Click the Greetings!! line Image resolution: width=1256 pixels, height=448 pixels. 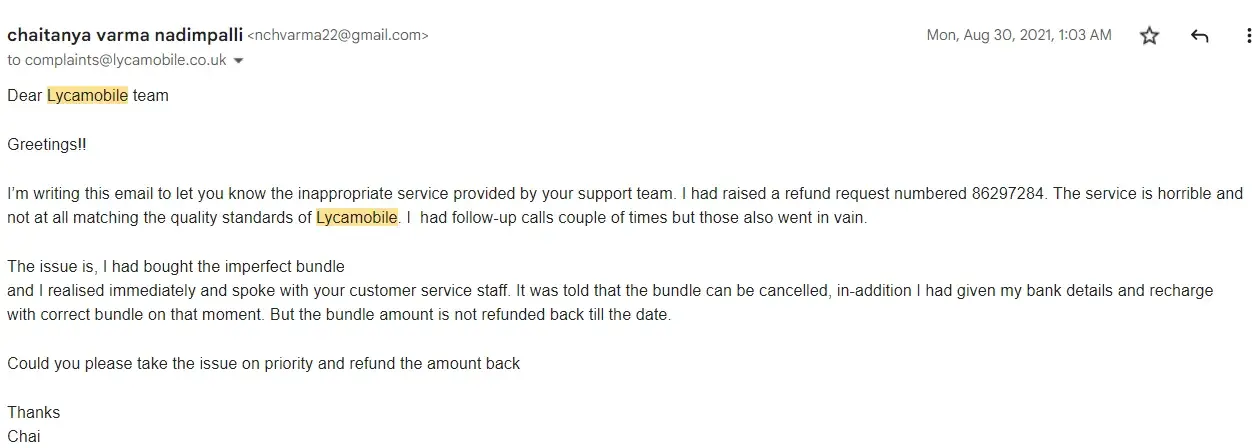click(47, 145)
